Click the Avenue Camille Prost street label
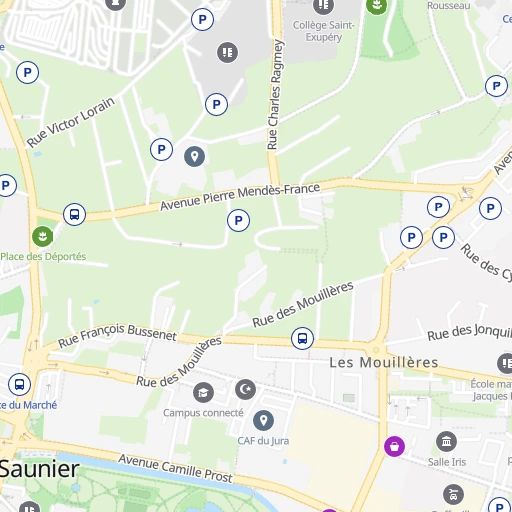The height and width of the screenshot is (512, 512). tap(175, 468)
